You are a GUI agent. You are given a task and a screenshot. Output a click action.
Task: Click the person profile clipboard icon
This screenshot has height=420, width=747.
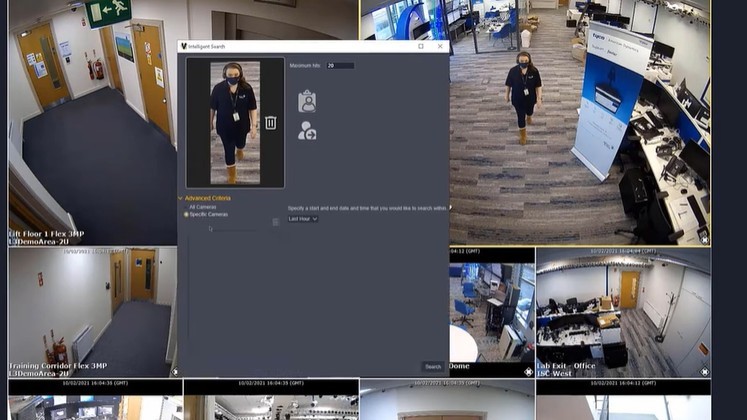click(307, 101)
